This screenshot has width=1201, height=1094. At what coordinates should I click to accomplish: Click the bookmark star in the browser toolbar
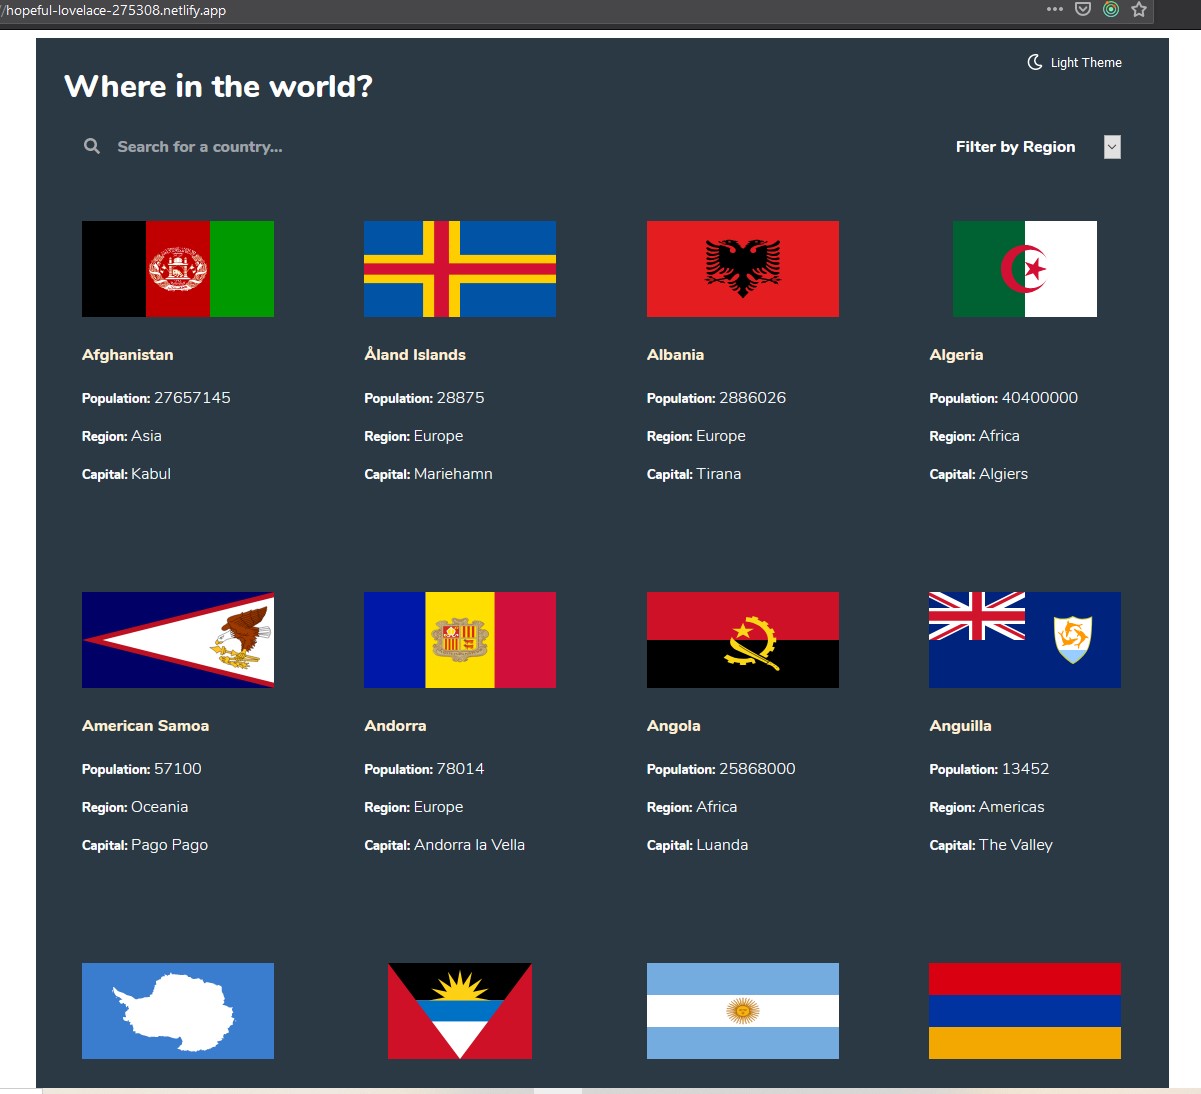click(1138, 10)
